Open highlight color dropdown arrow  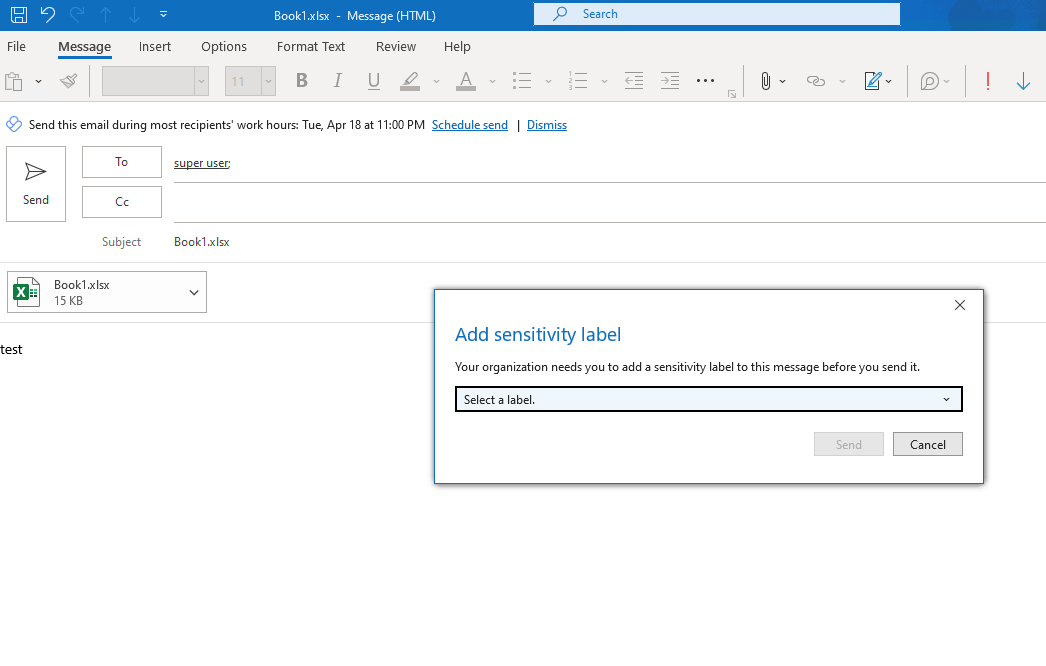(436, 81)
